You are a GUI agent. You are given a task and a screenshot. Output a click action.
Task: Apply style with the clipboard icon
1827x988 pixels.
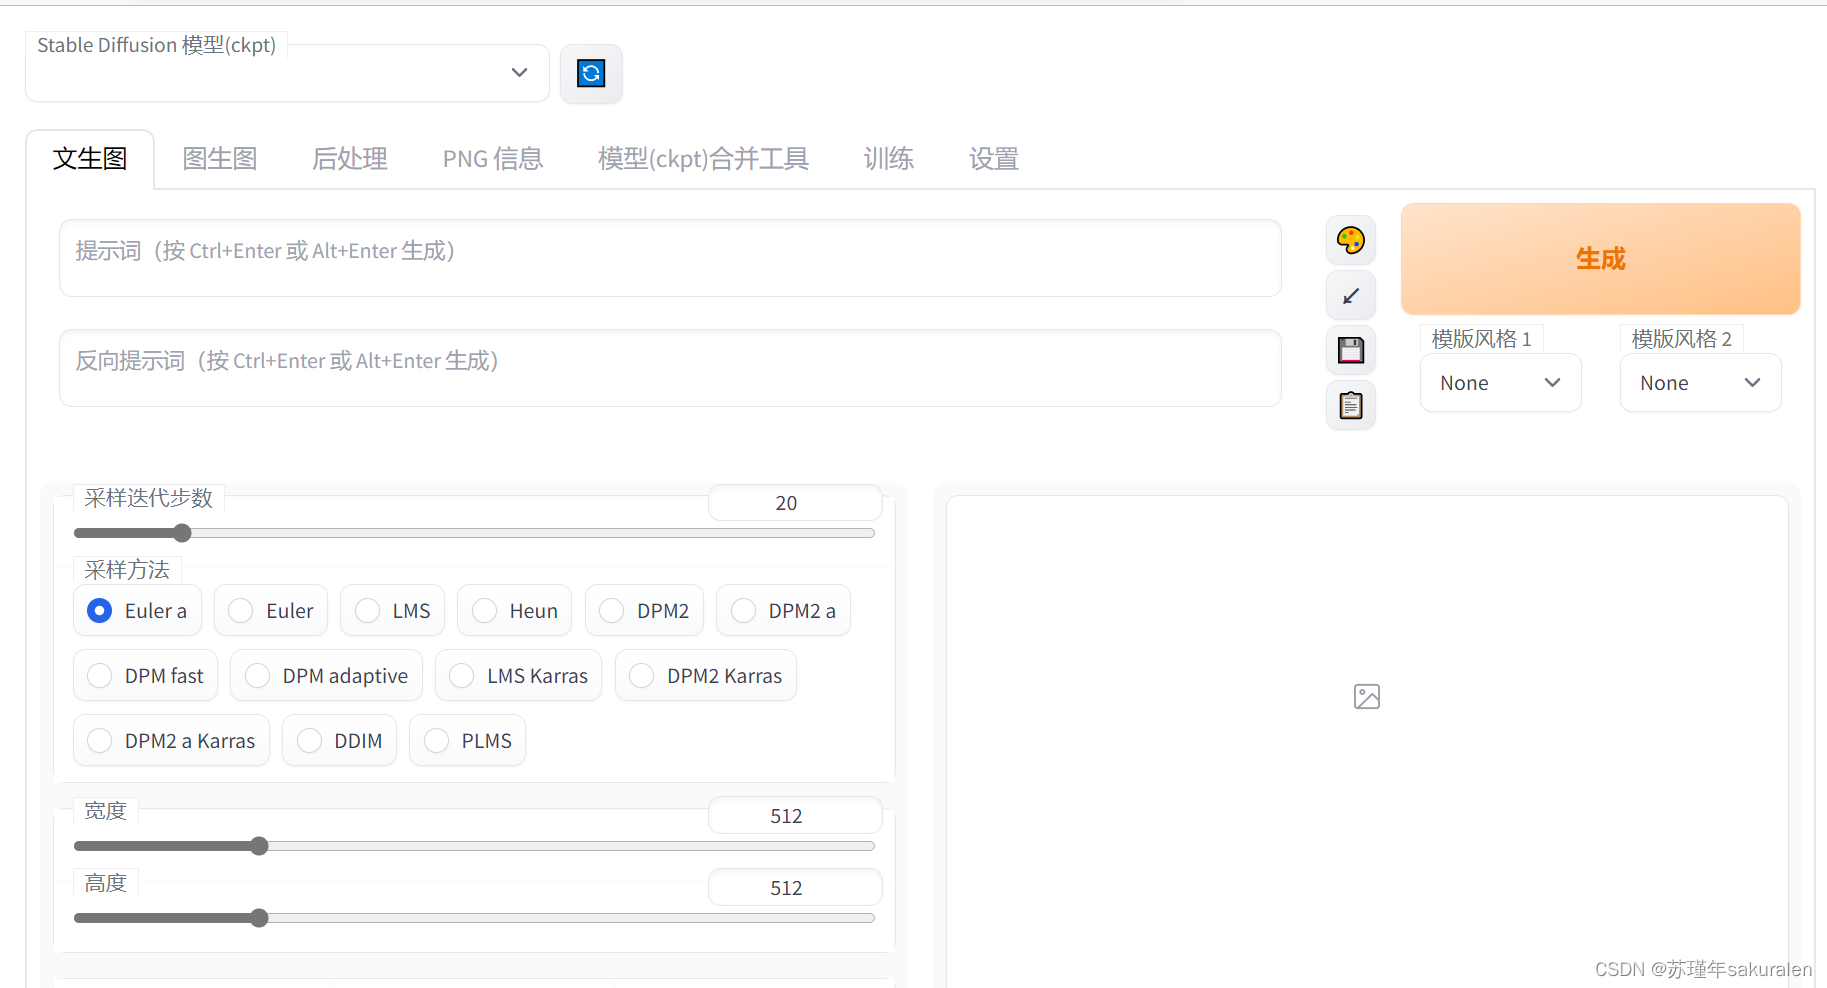(x=1351, y=405)
